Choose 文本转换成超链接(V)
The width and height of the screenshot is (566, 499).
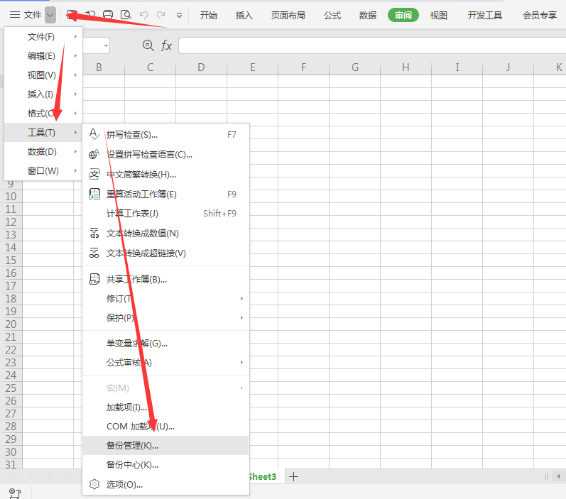click(166, 253)
